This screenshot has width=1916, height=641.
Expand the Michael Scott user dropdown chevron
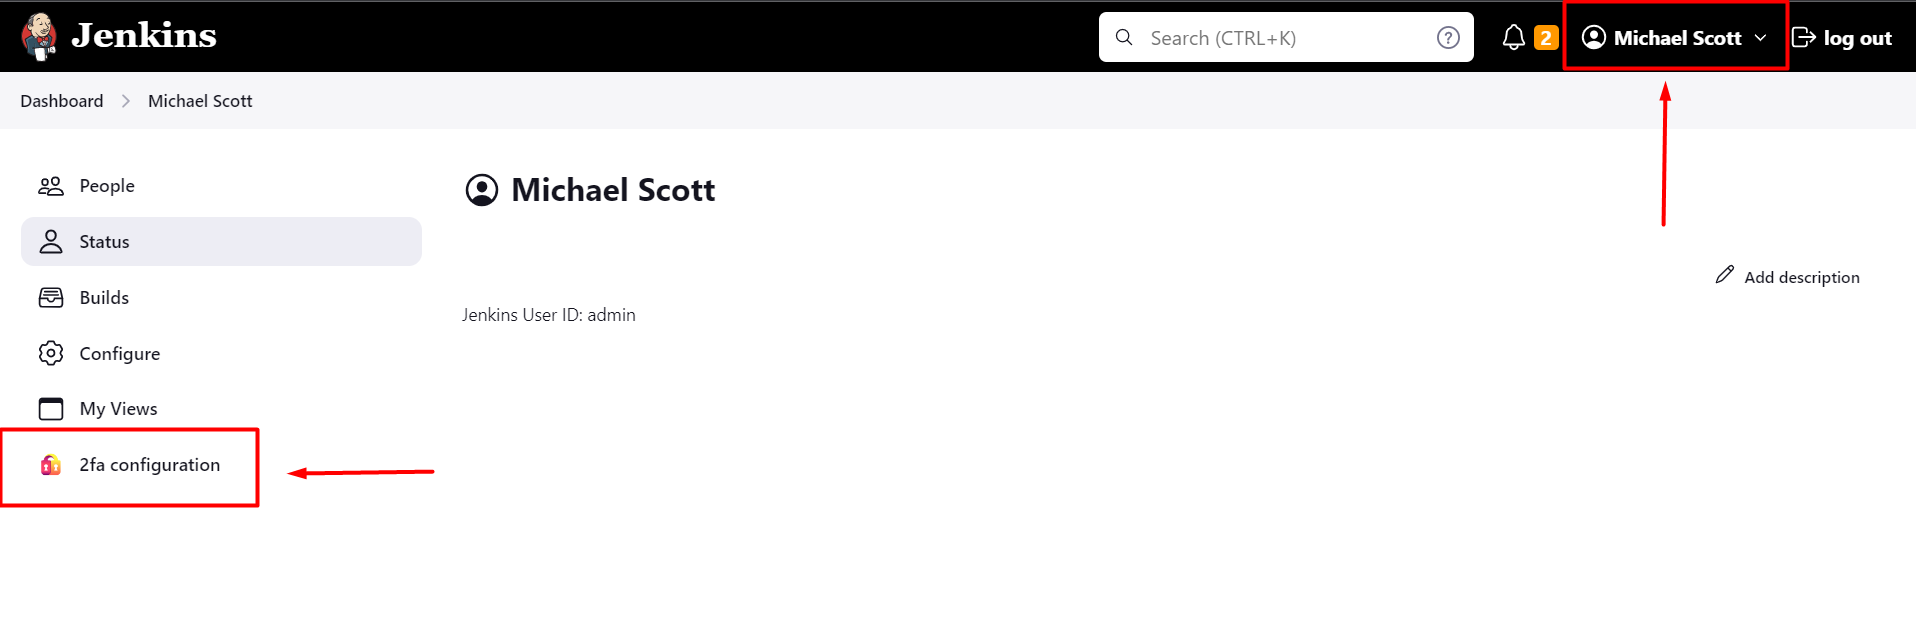(1760, 38)
